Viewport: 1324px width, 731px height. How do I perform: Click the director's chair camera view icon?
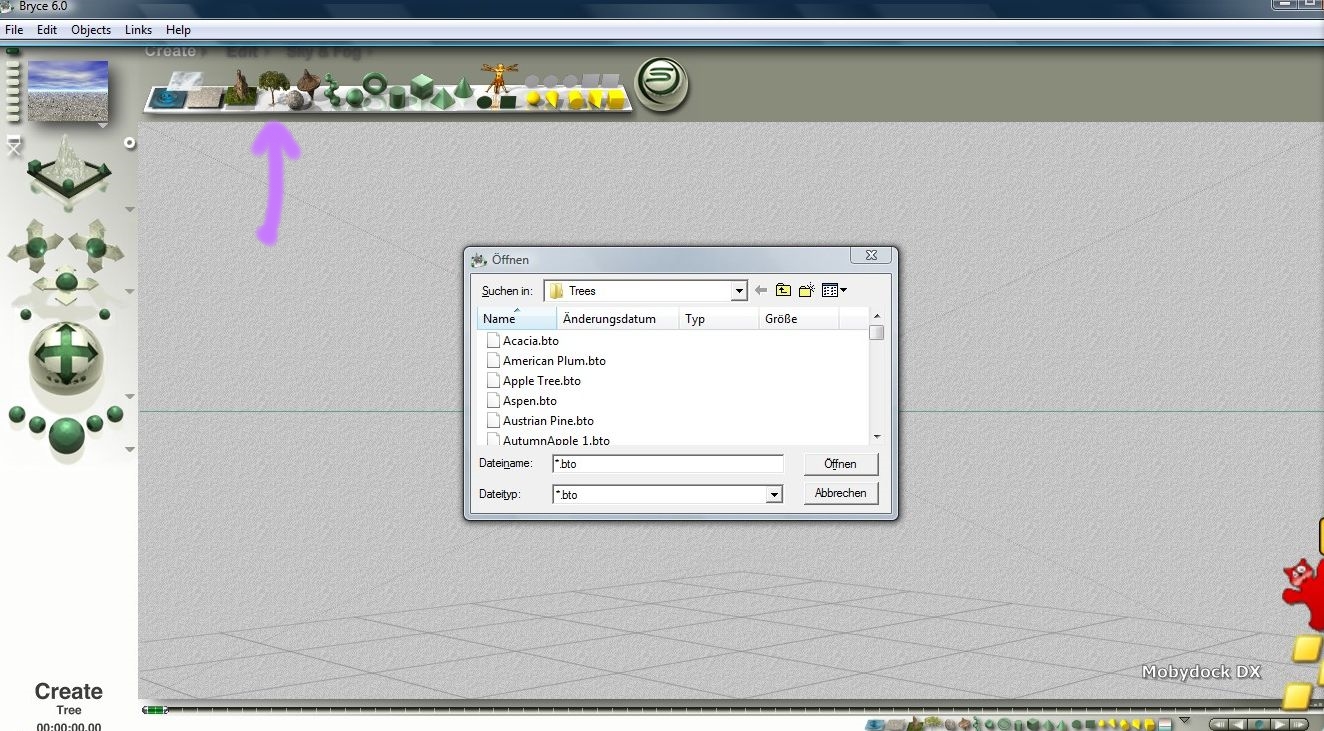[x=13, y=146]
